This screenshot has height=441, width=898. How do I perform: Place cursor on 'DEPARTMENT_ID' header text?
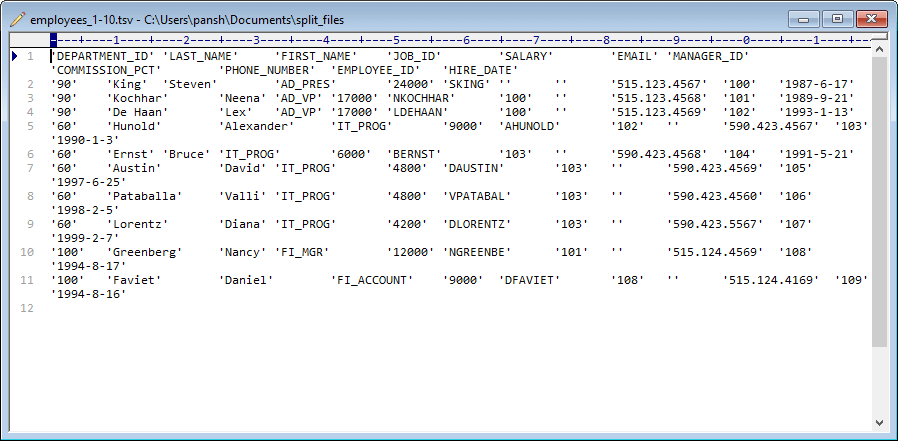(103, 56)
